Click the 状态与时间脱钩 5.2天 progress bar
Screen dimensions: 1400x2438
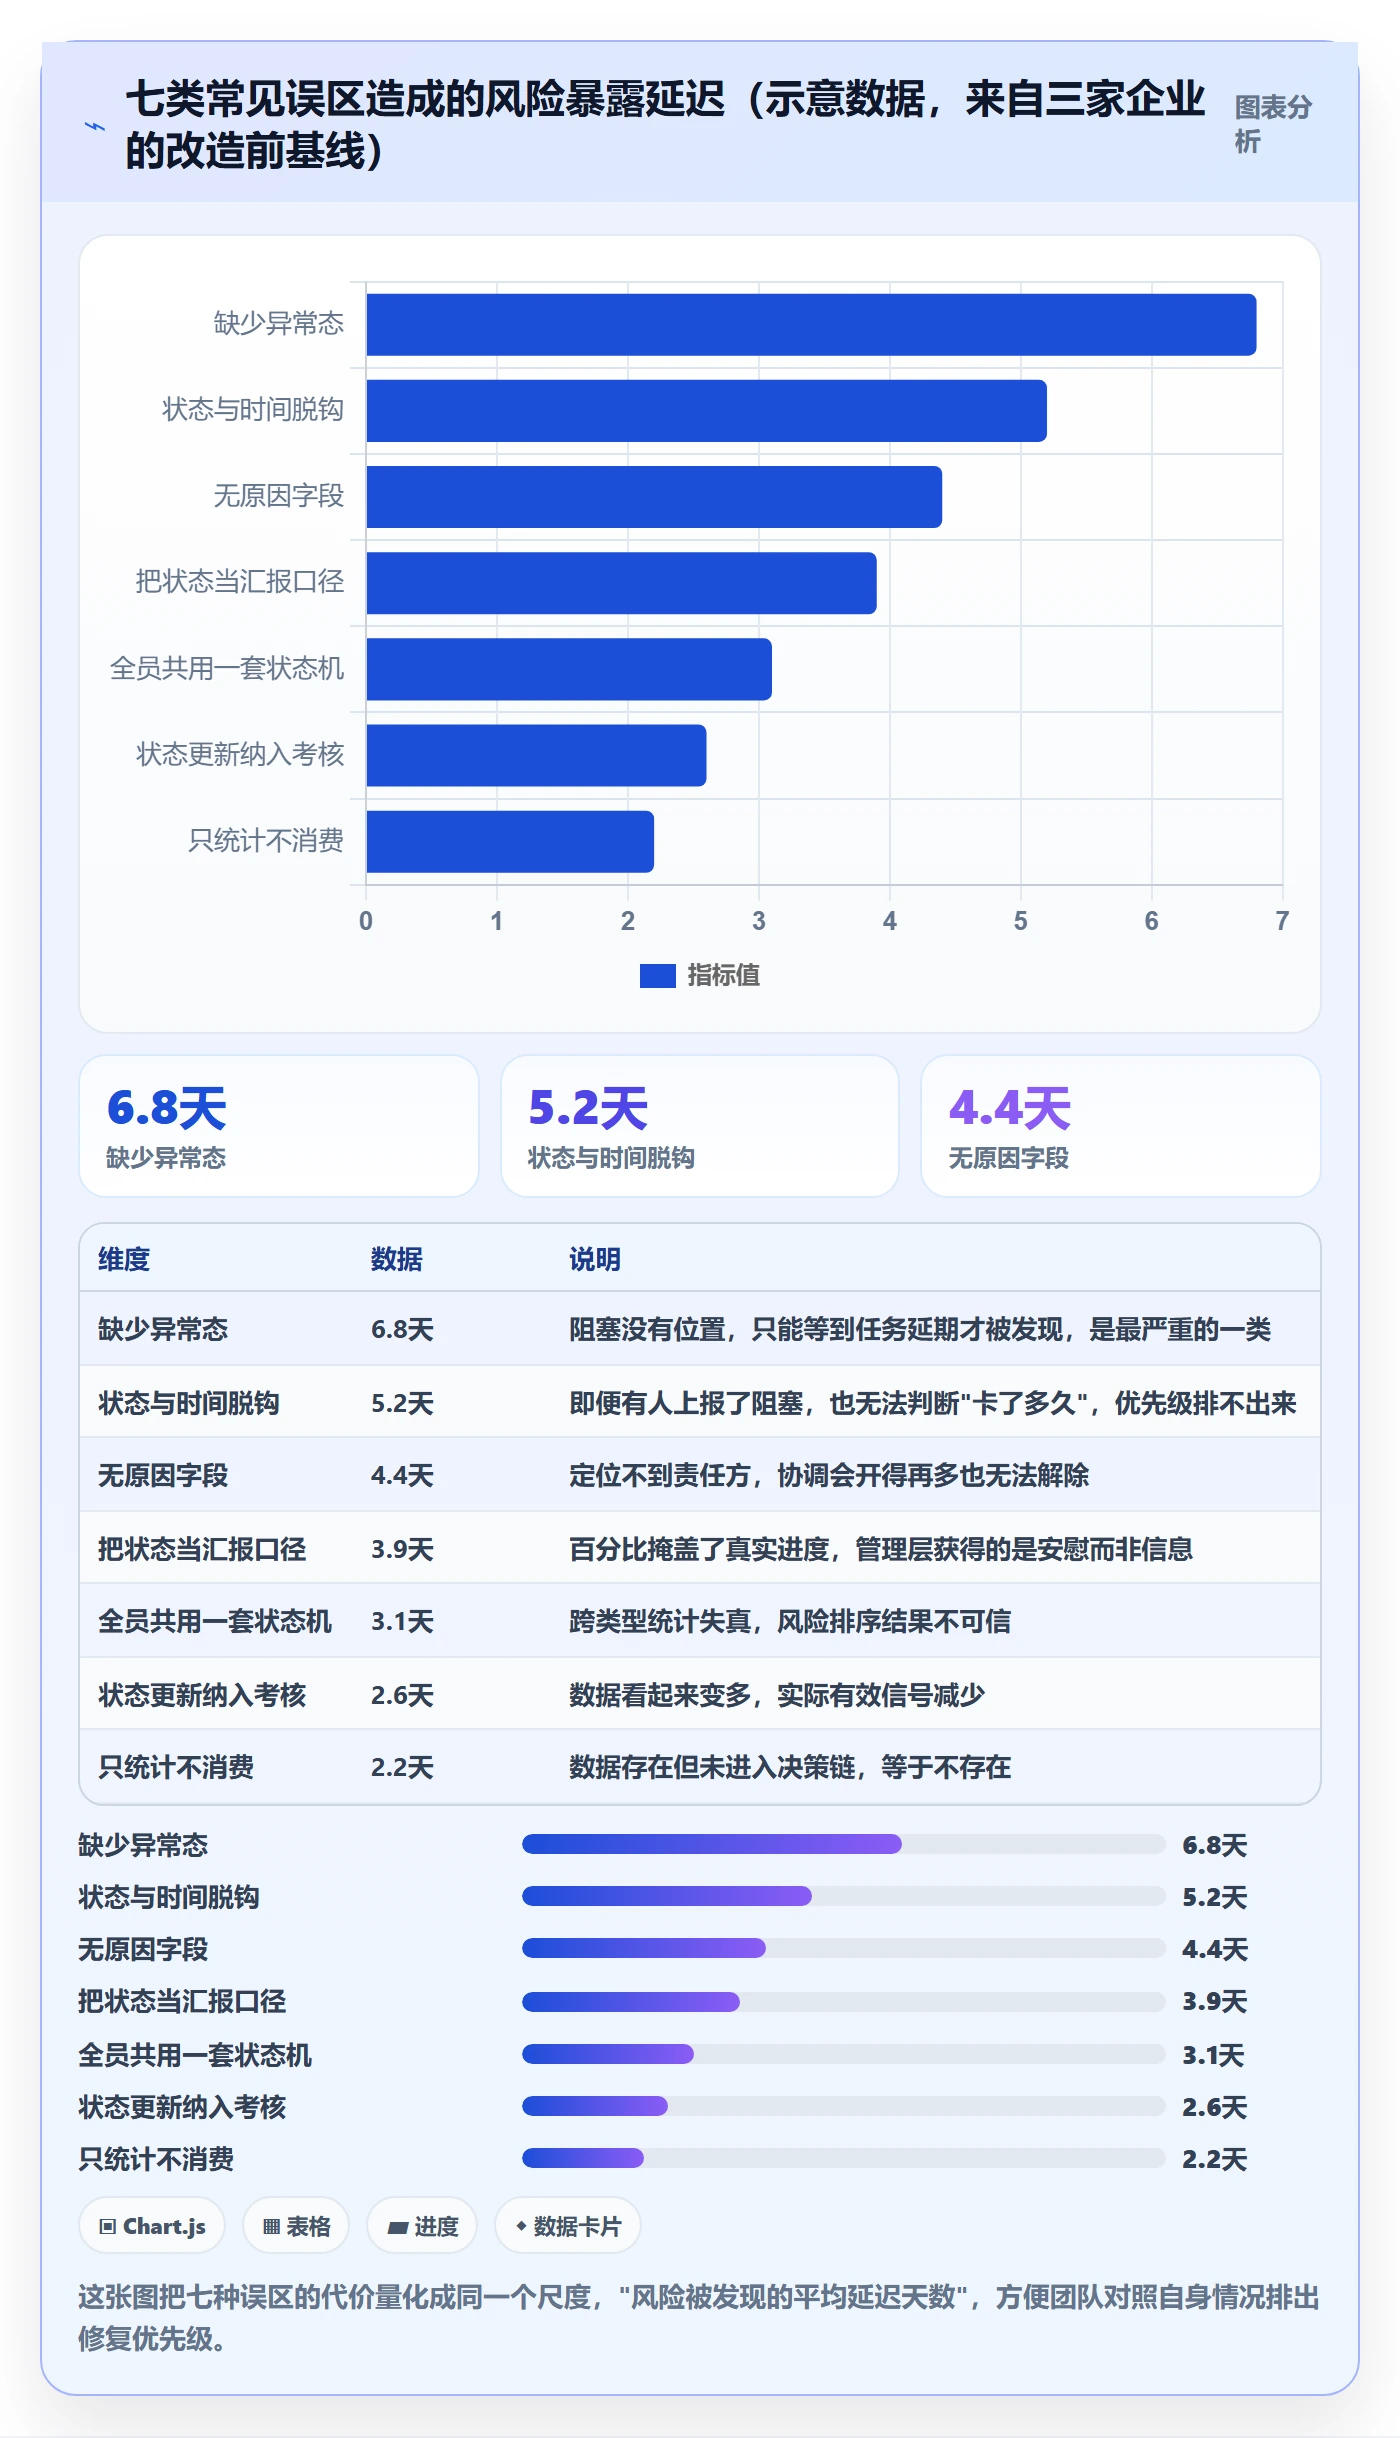coord(844,1896)
